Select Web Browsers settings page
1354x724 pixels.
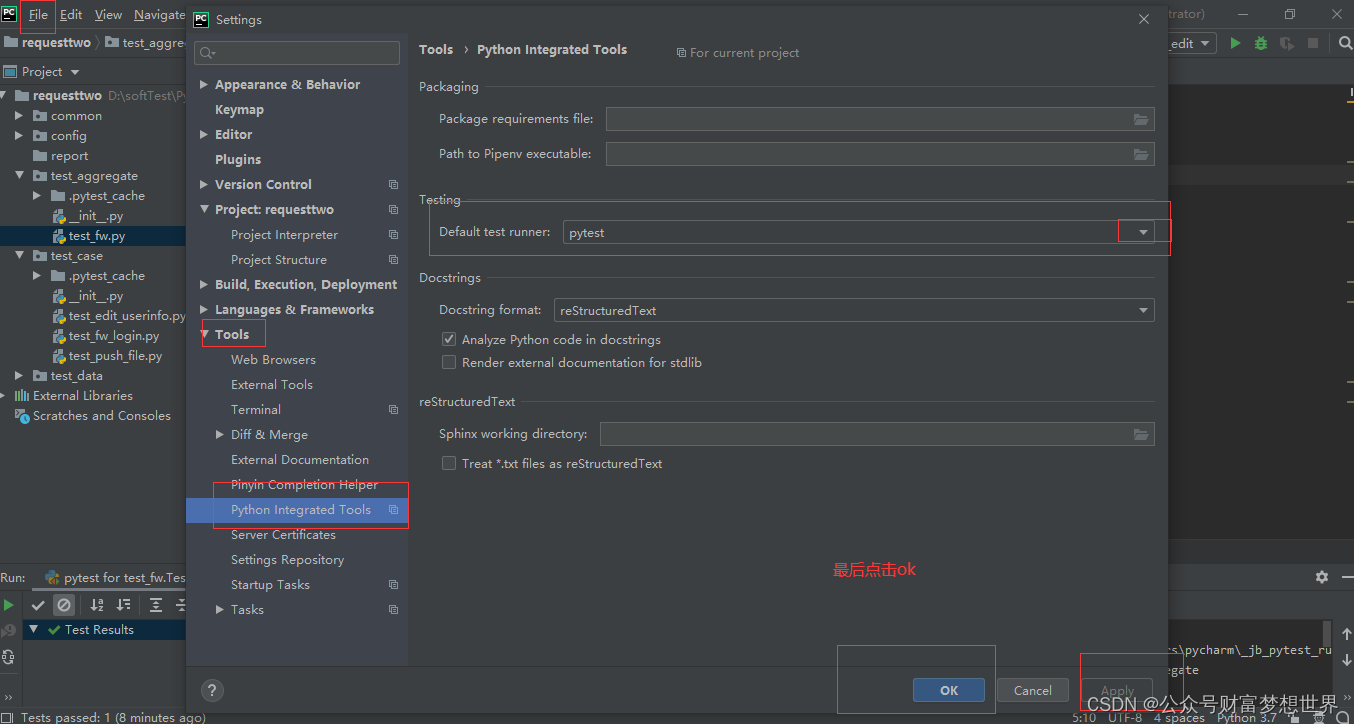point(273,359)
